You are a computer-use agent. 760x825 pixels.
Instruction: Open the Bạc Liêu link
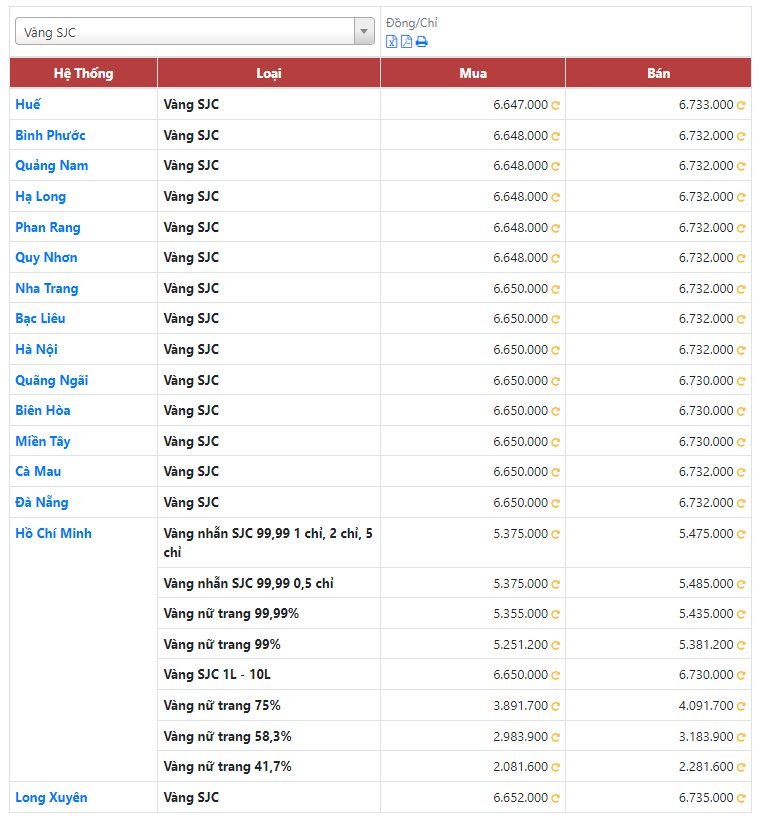click(x=40, y=318)
